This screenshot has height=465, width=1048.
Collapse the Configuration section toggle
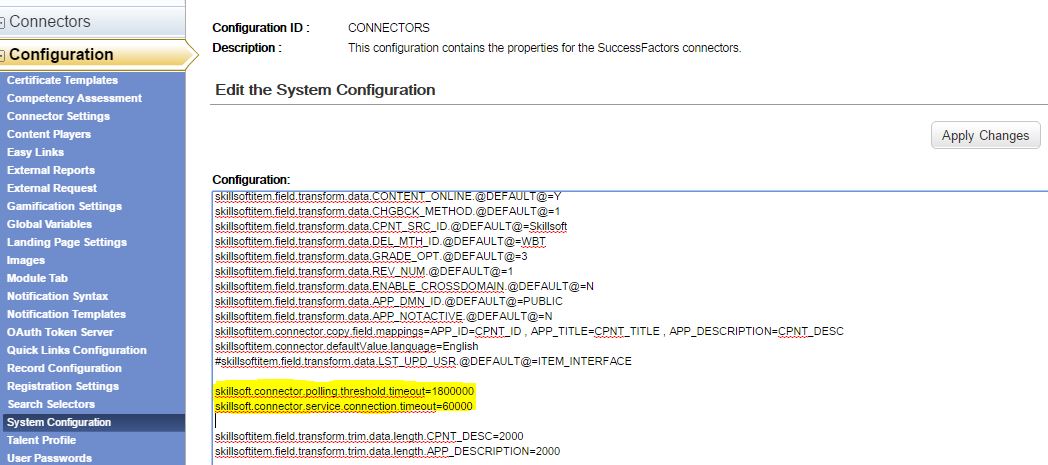(2, 55)
